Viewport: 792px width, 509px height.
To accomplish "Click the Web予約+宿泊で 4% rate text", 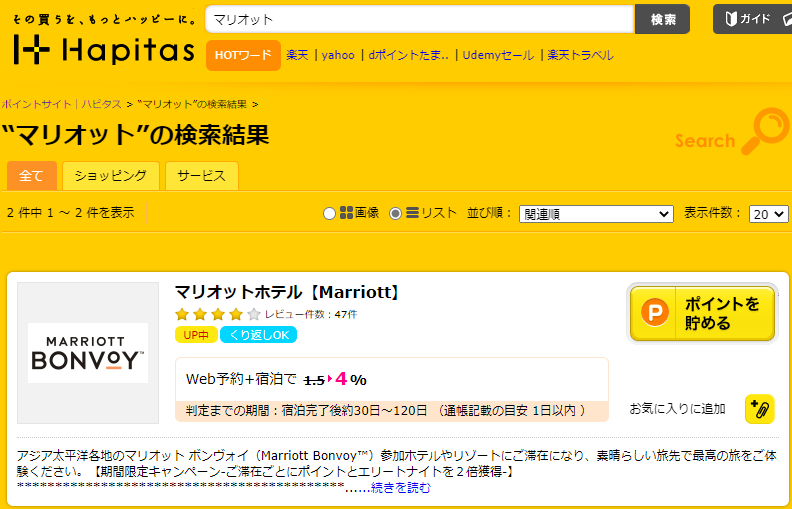I will coord(276,379).
